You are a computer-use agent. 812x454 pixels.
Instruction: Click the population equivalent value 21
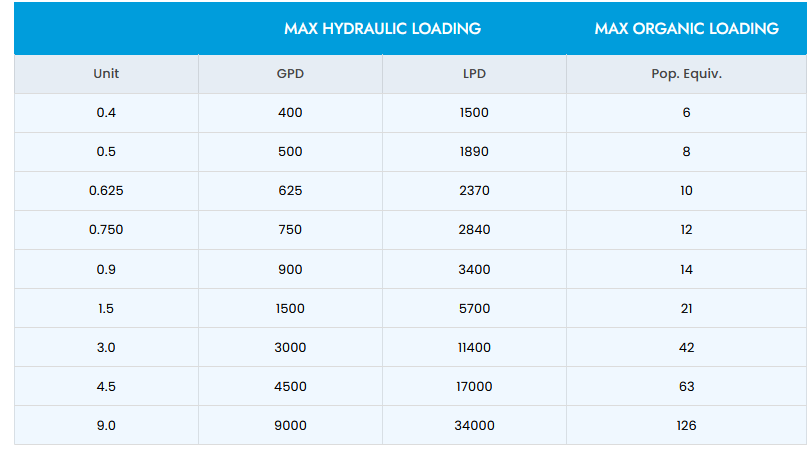[x=686, y=308]
